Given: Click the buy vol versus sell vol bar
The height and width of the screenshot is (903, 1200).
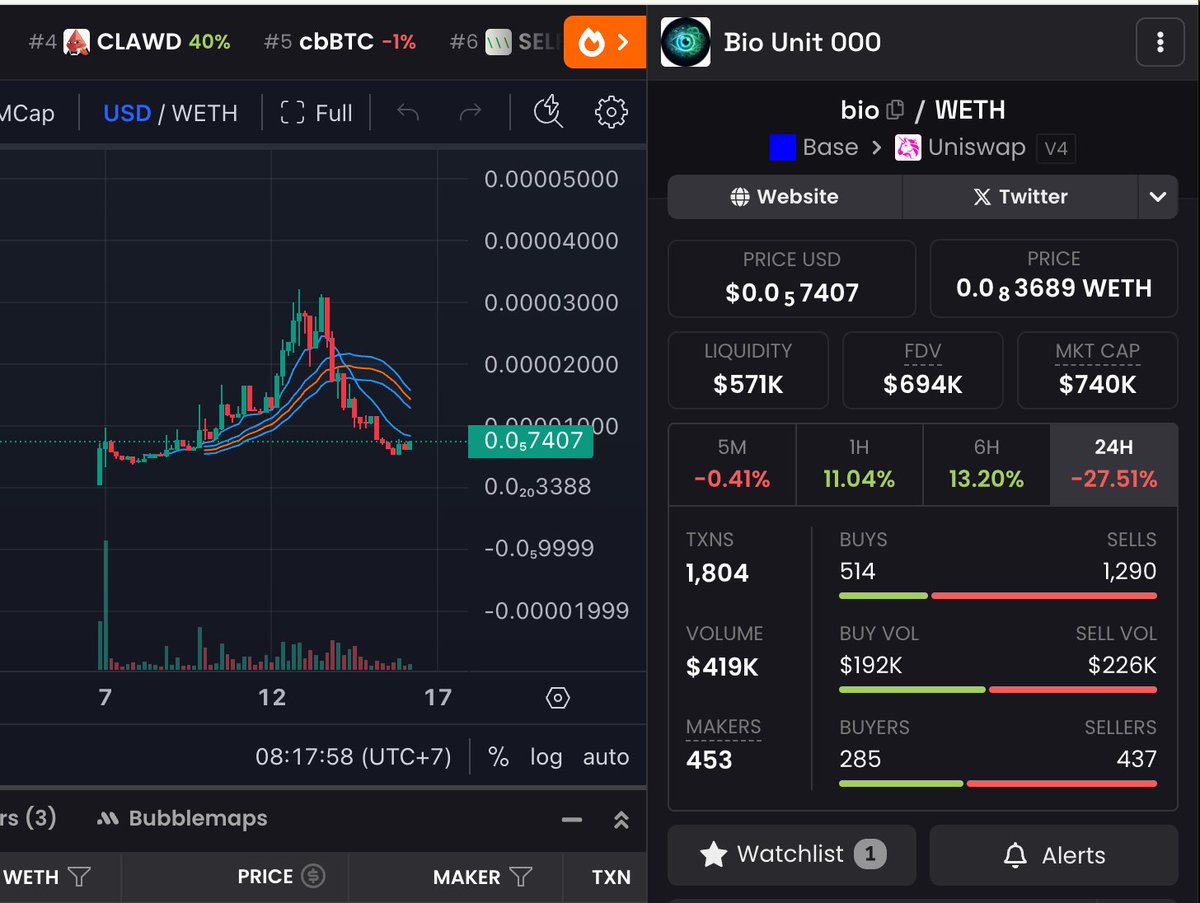Looking at the screenshot, I should [x=998, y=690].
